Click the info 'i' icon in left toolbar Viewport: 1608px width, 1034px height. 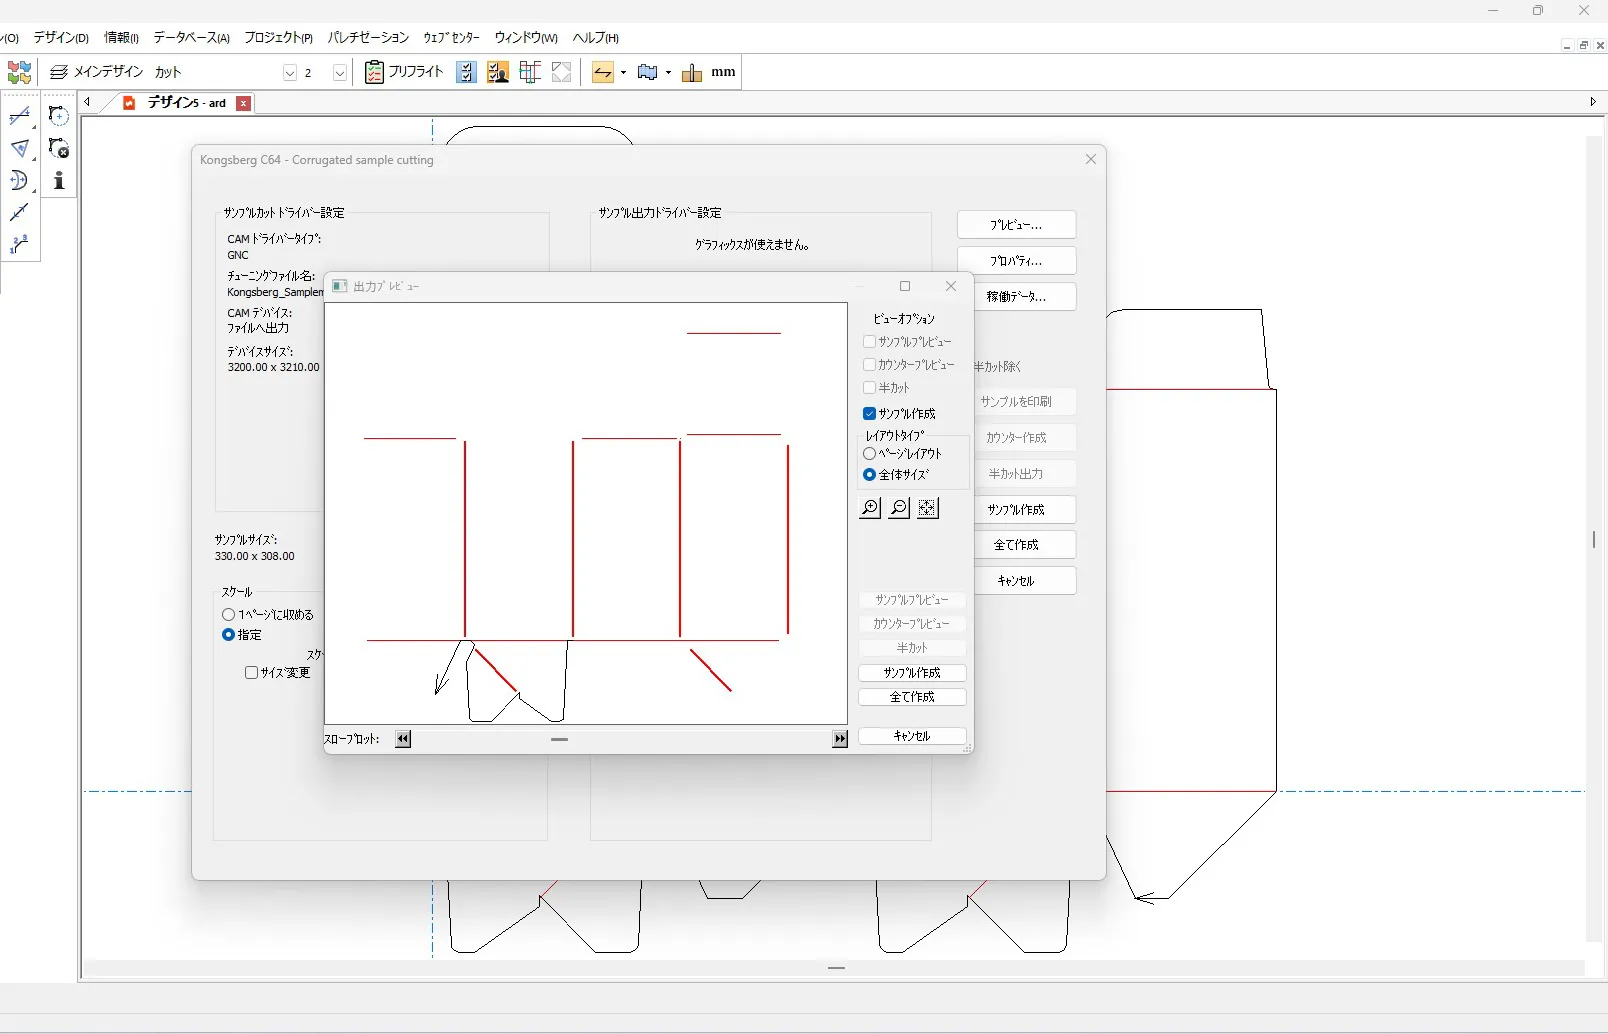(59, 180)
